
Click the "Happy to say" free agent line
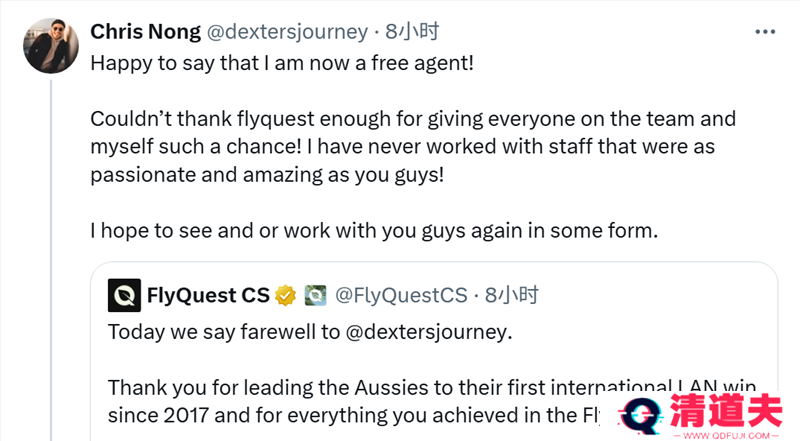pyautogui.click(x=282, y=62)
